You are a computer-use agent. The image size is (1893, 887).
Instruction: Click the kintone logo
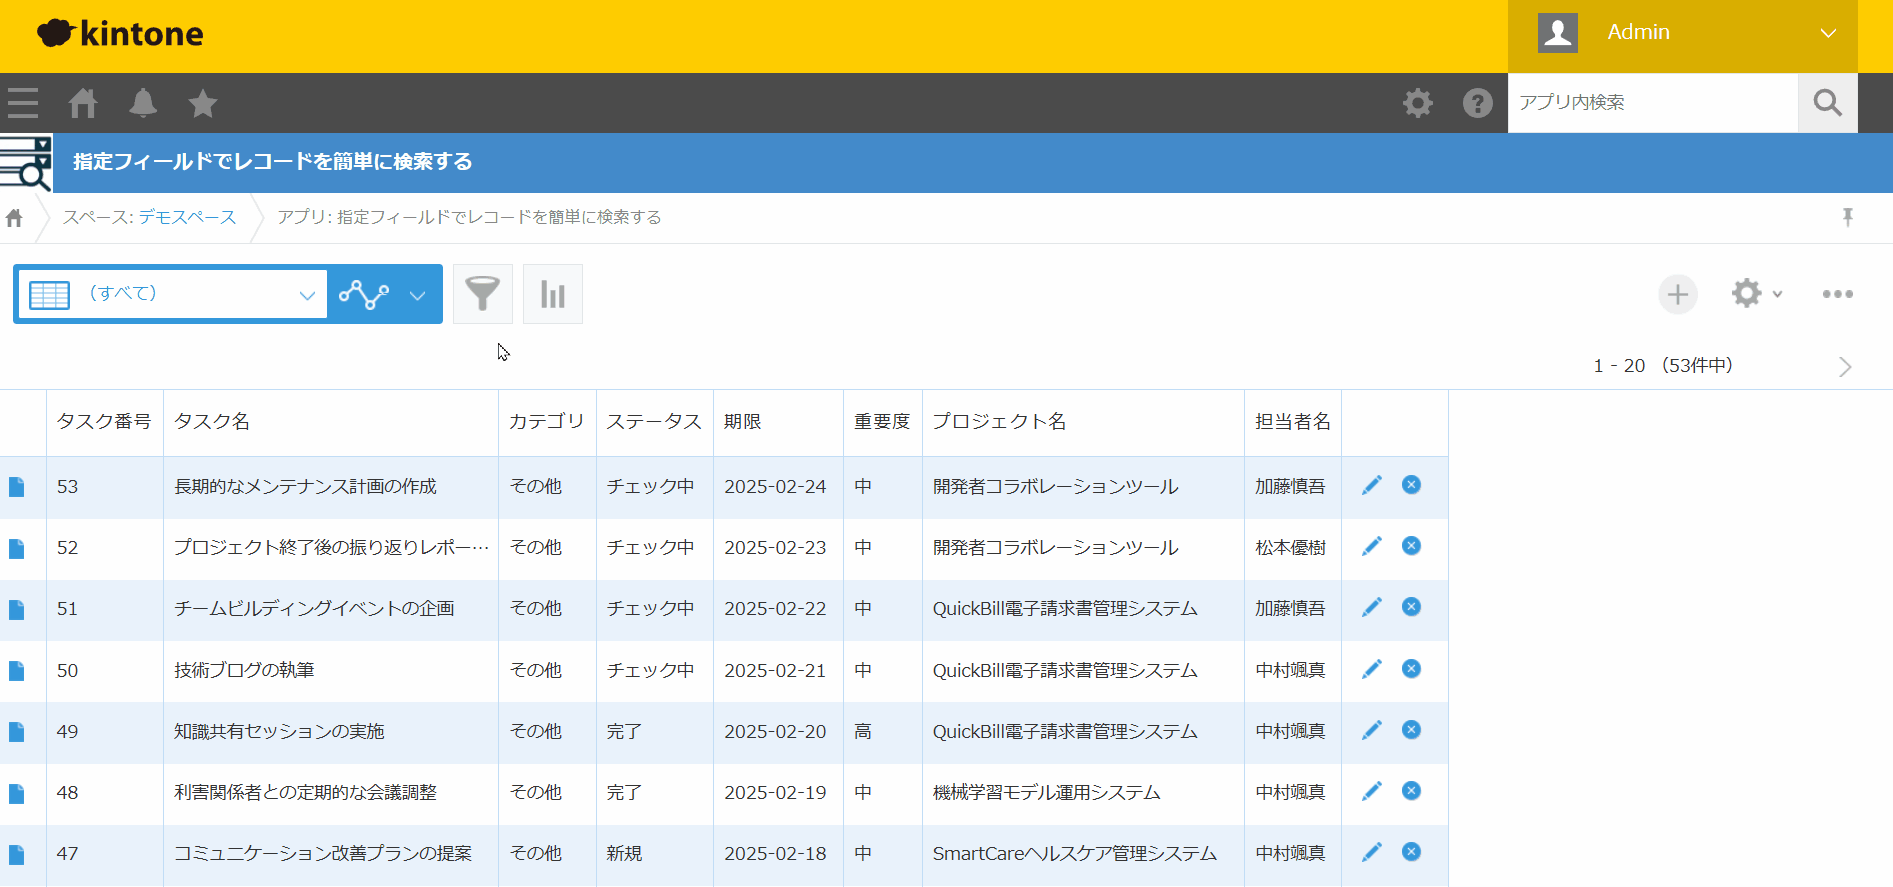pyautogui.click(x=120, y=33)
